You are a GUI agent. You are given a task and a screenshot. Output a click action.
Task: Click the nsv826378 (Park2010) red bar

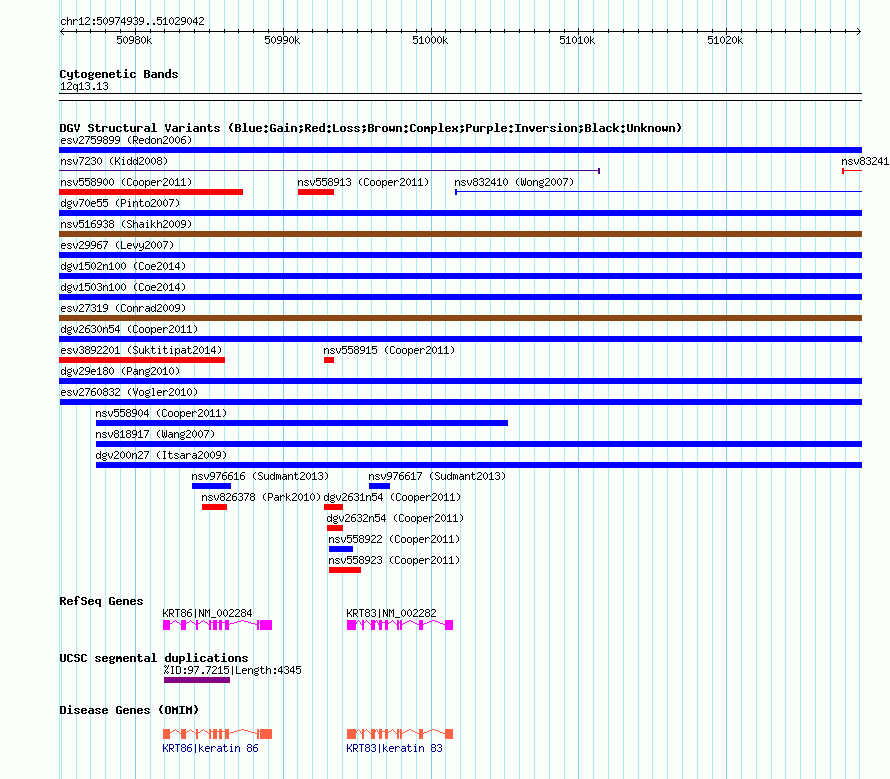coord(215,507)
